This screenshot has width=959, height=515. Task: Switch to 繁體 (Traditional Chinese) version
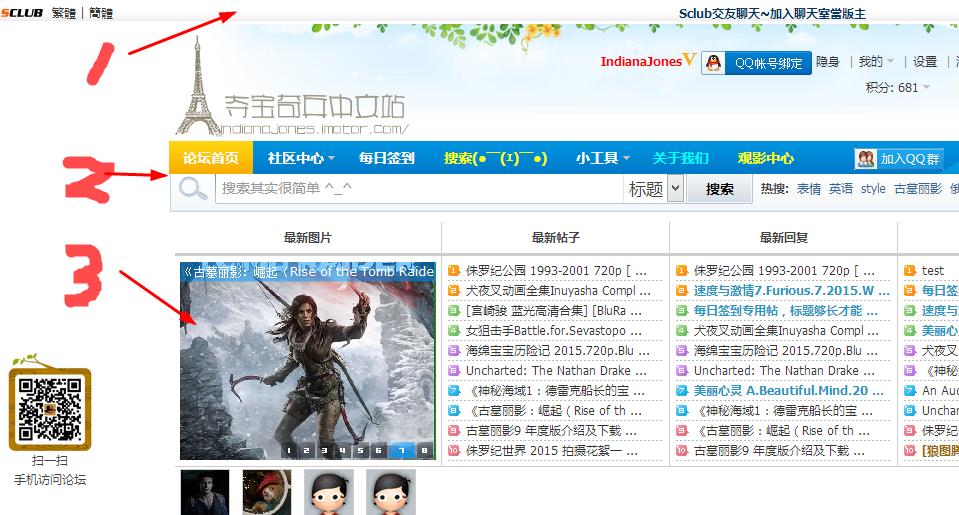(x=64, y=12)
